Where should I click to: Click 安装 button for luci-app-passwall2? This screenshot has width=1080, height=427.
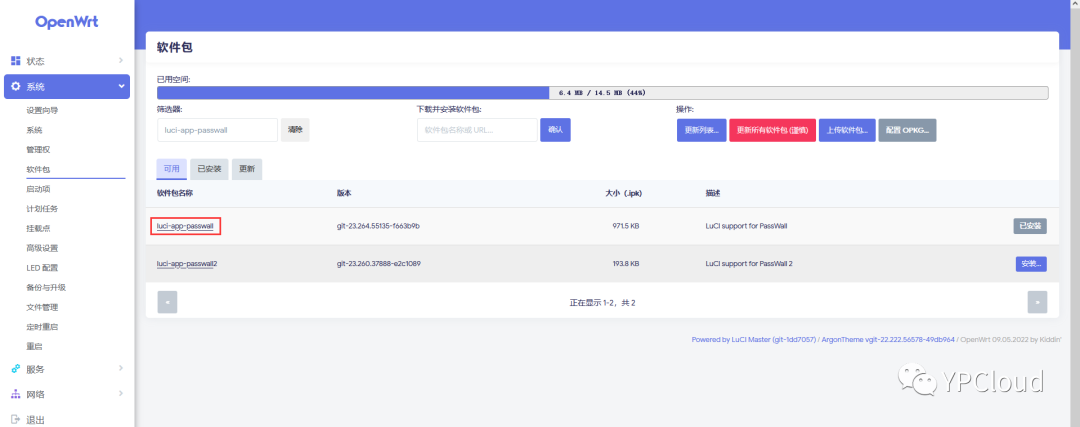tap(1031, 264)
